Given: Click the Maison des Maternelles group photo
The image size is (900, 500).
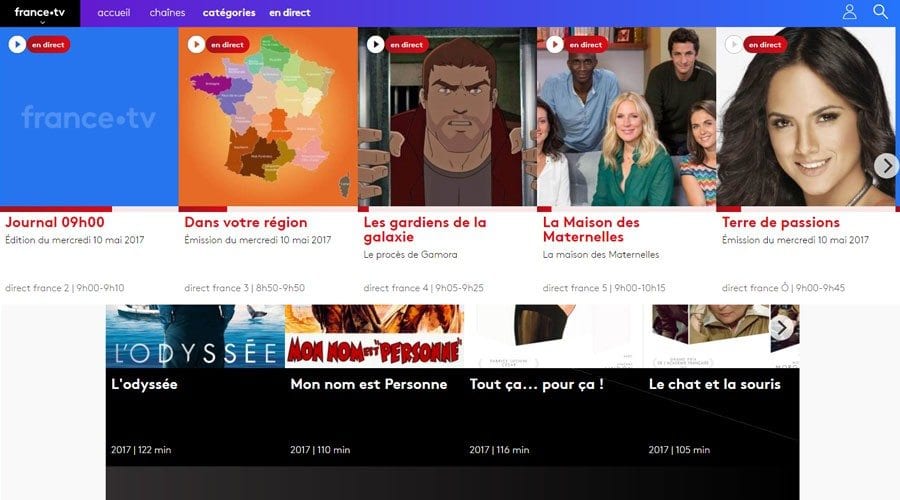Looking at the screenshot, I should (x=626, y=117).
